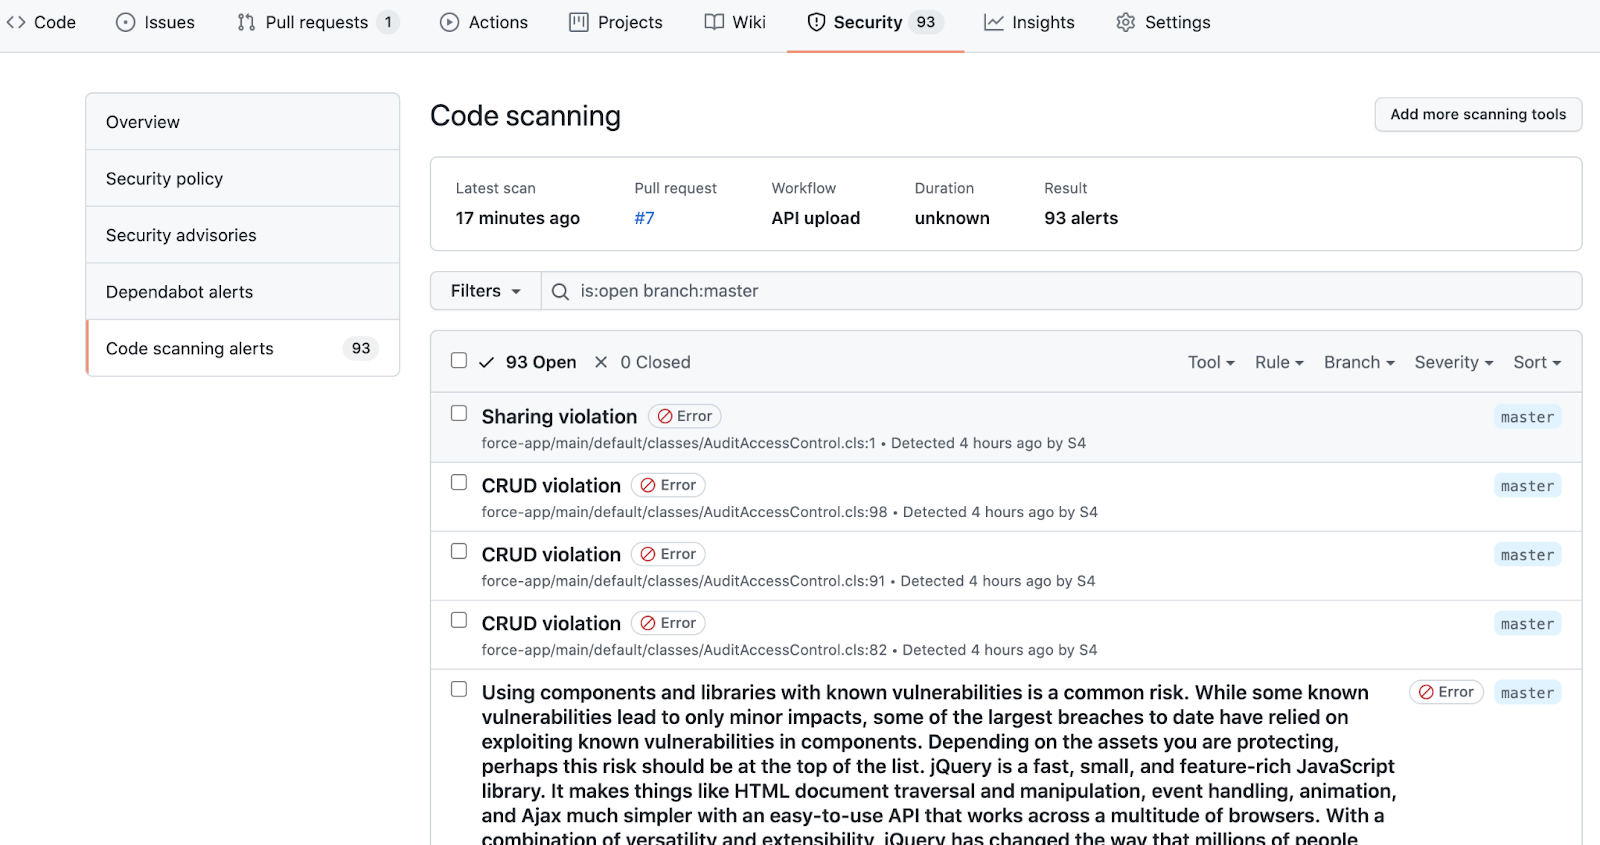Screen dimensions: 1600x845
Task: Click the X icon beside 0 Closed
Action: (601, 362)
